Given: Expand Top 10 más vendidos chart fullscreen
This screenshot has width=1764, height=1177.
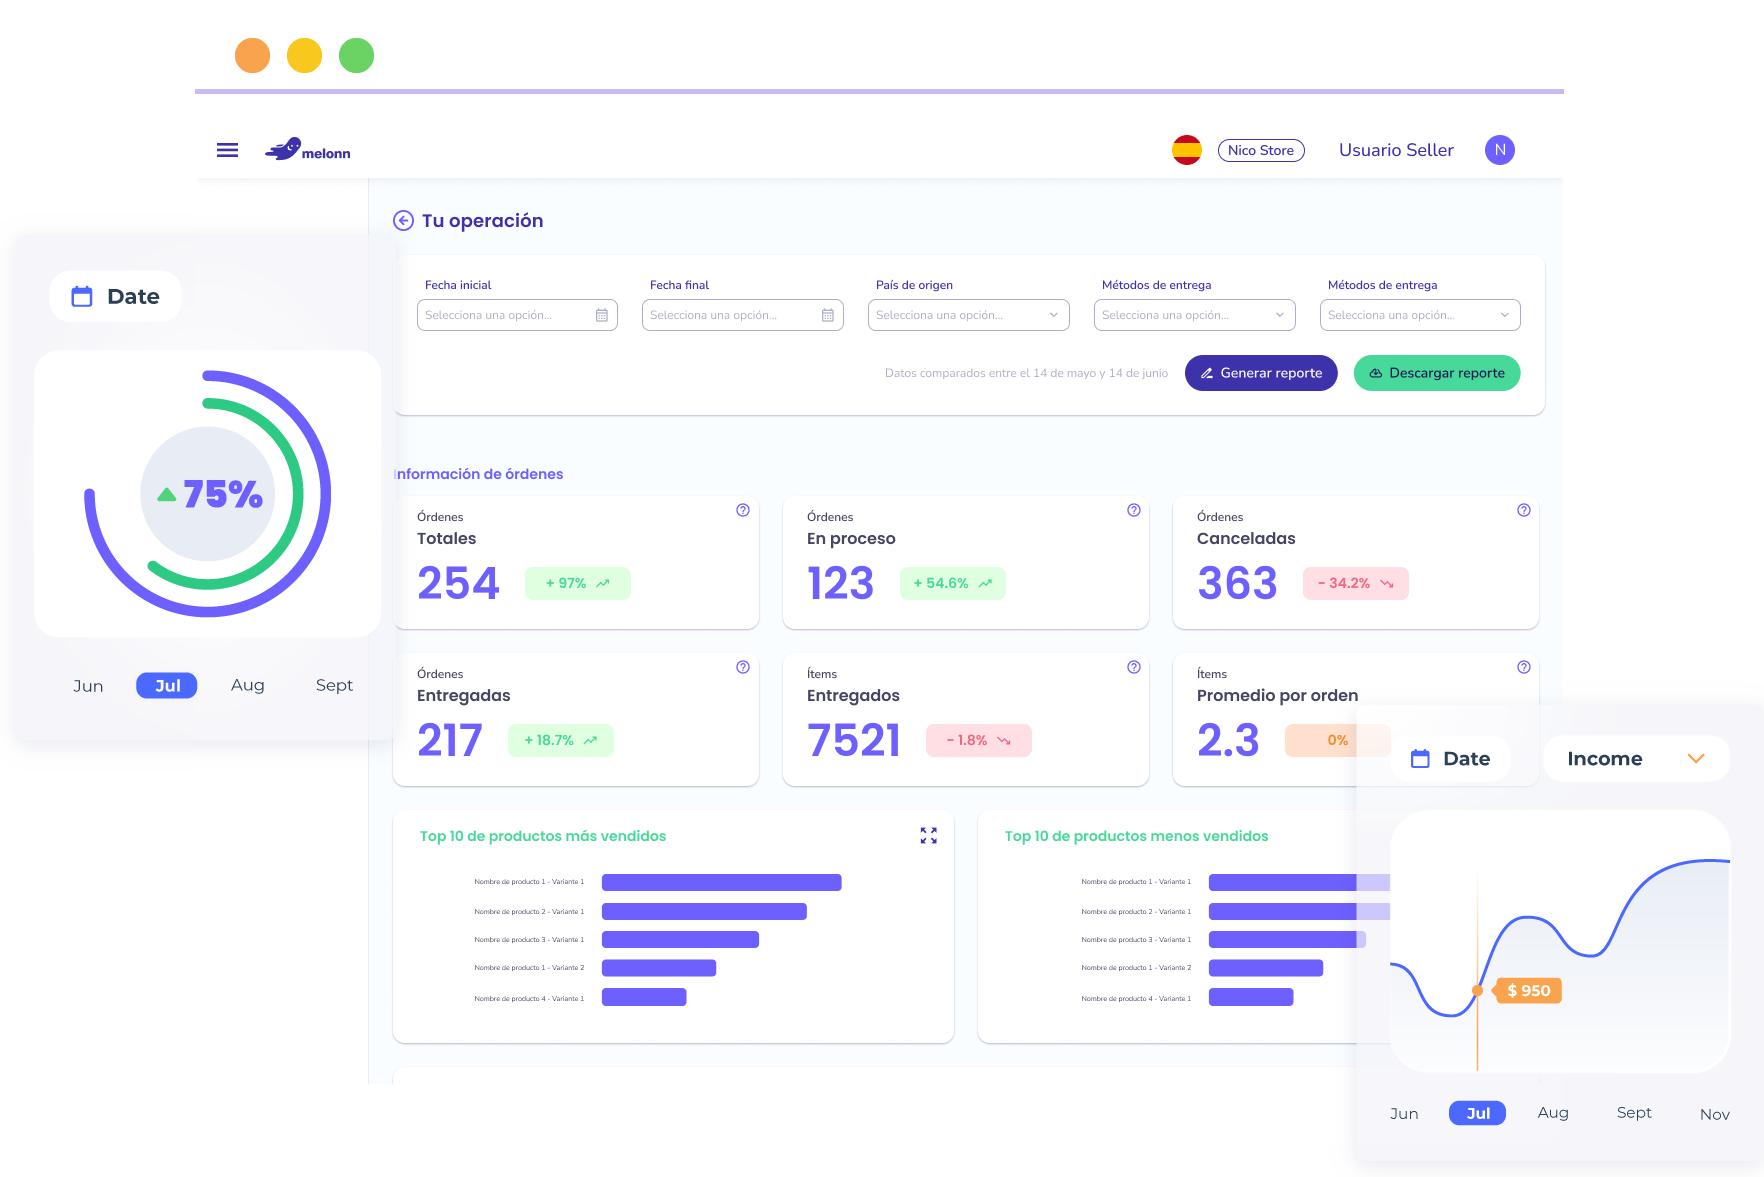Looking at the screenshot, I should pos(928,836).
